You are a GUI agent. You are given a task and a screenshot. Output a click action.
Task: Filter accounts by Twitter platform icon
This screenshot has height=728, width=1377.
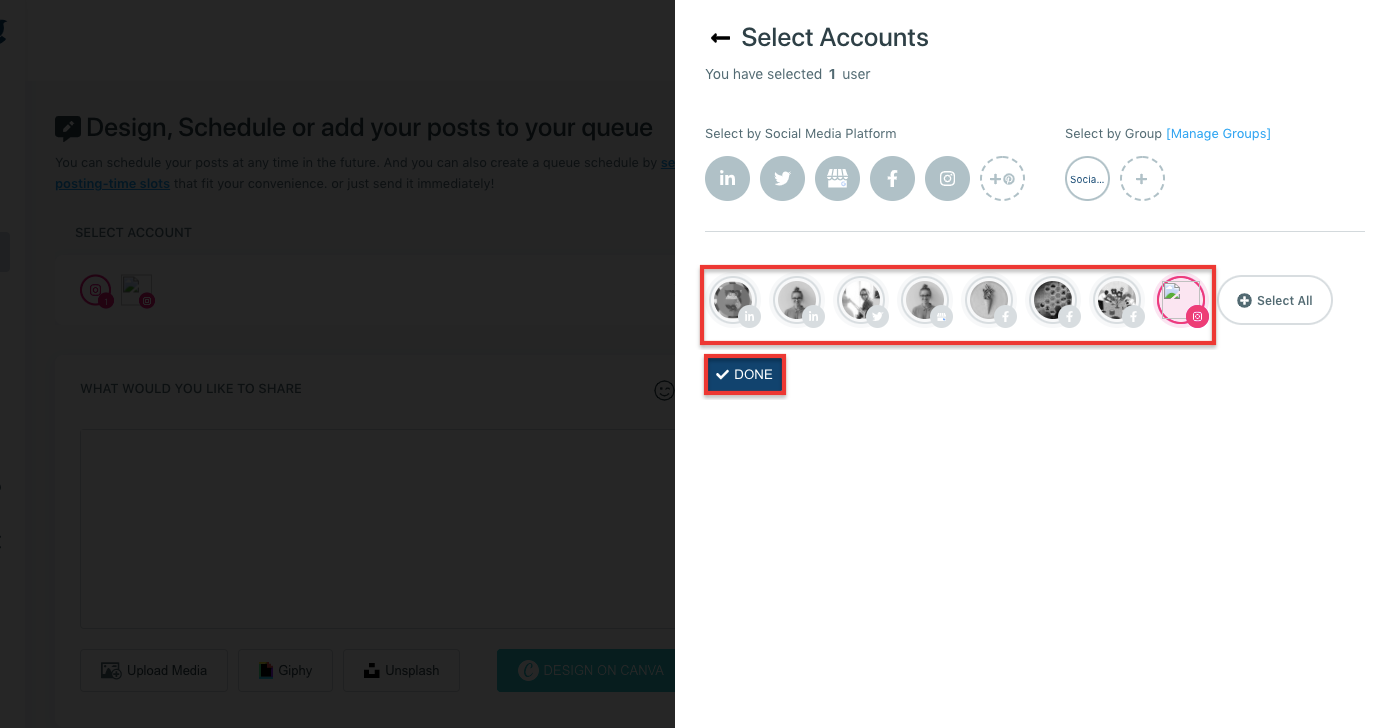click(x=782, y=178)
